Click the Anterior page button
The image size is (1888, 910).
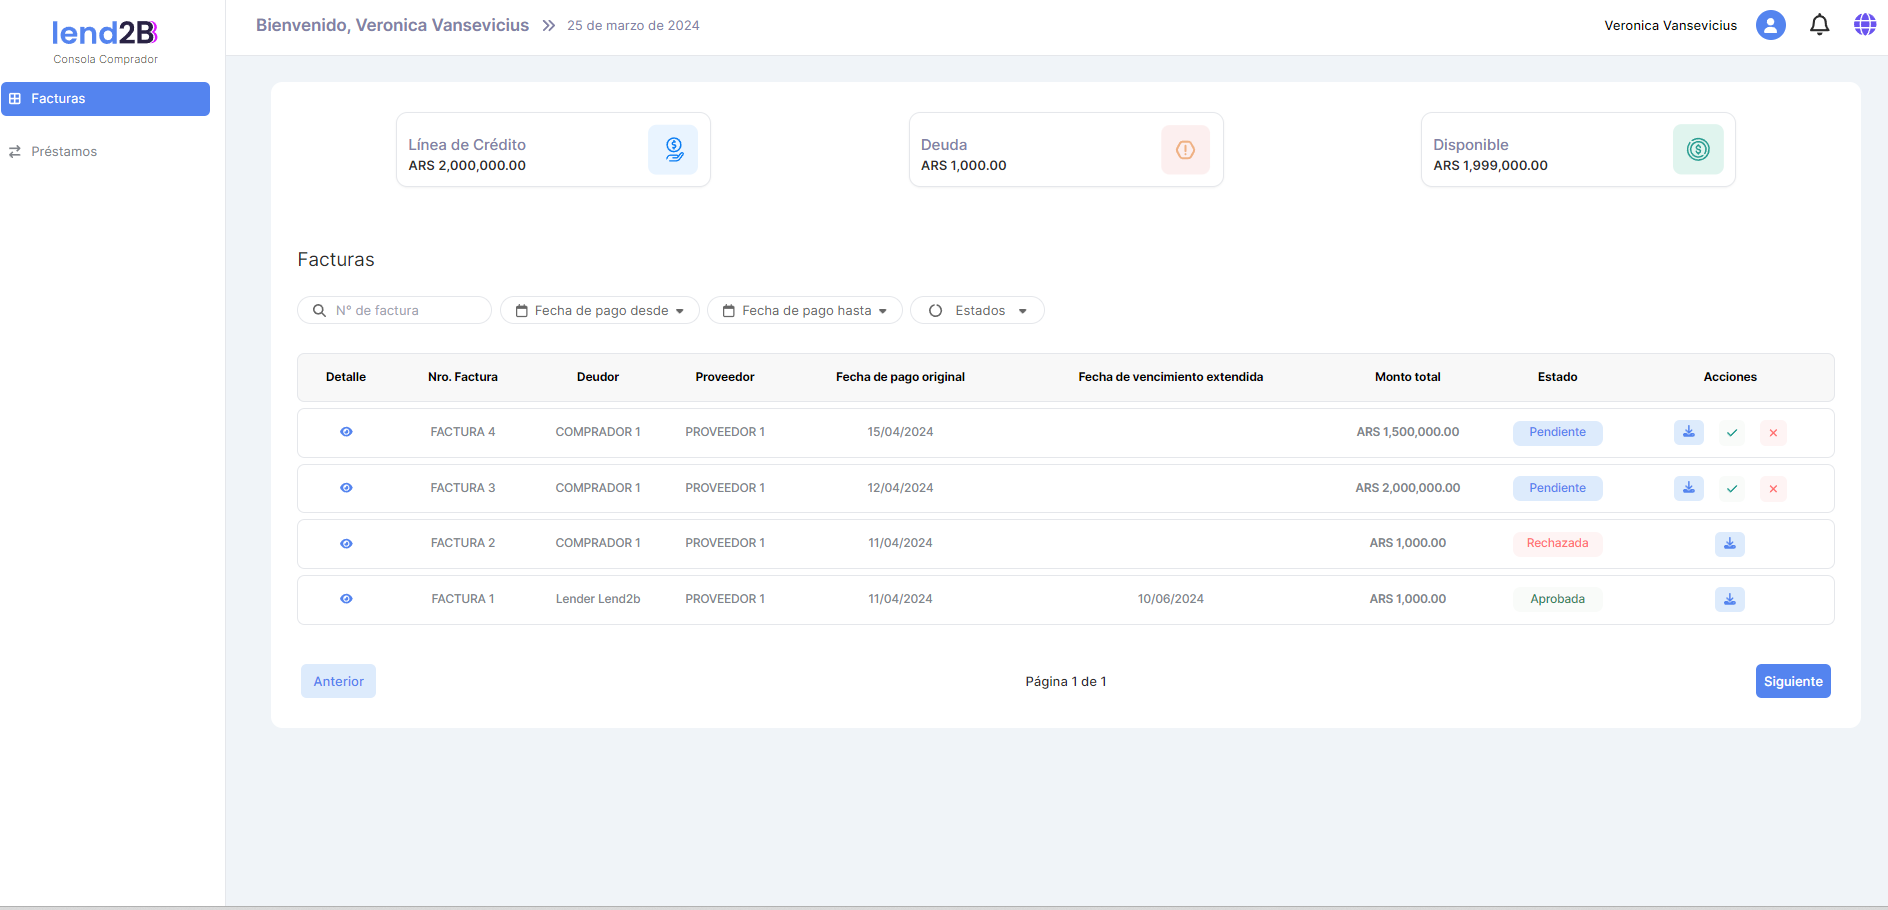338,681
